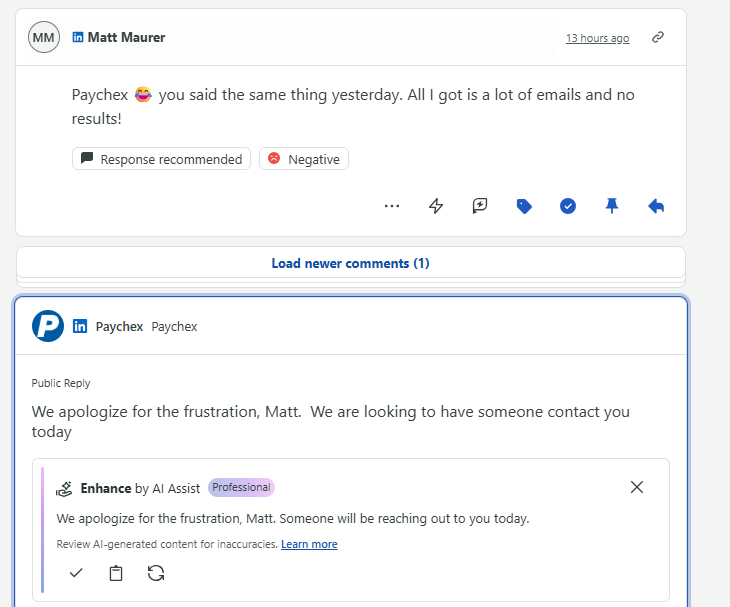Click 'Load newer comments (1)'
730x607 pixels.
[350, 263]
